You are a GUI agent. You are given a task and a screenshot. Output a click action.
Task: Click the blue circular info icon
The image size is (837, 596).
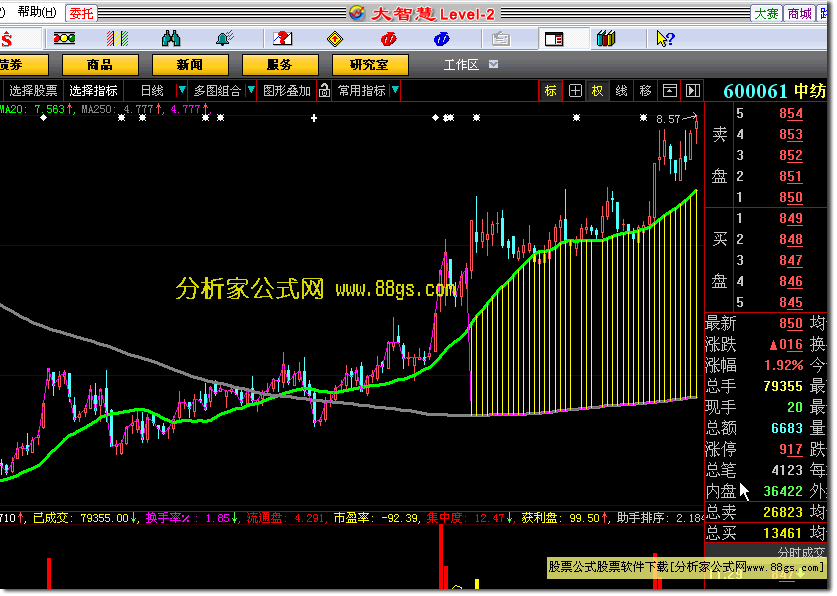[x=441, y=39]
